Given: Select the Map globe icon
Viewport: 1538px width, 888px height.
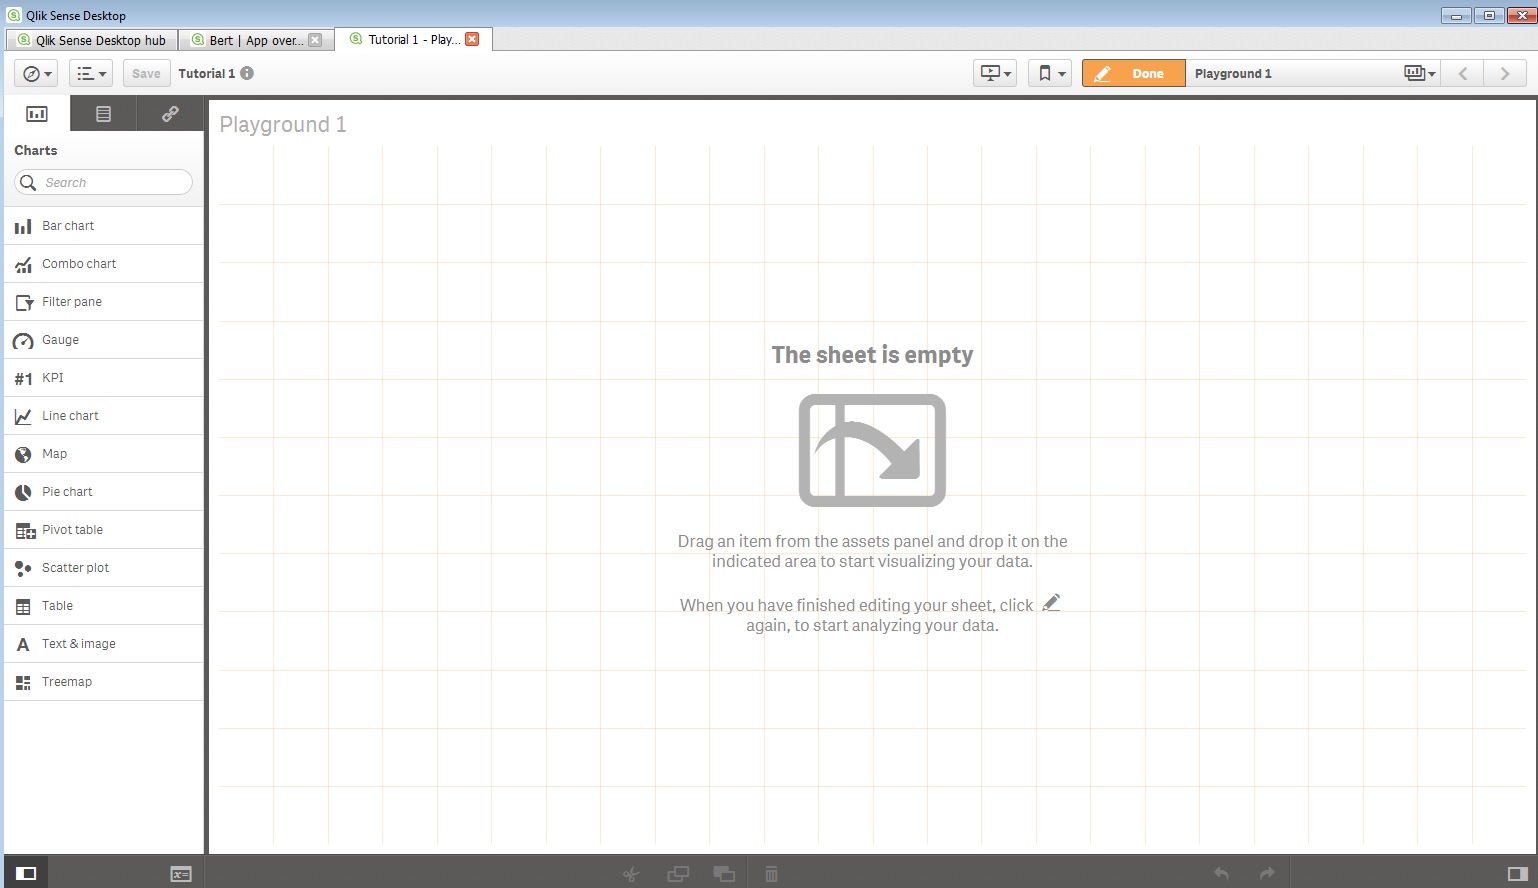Looking at the screenshot, I should tap(23, 455).
